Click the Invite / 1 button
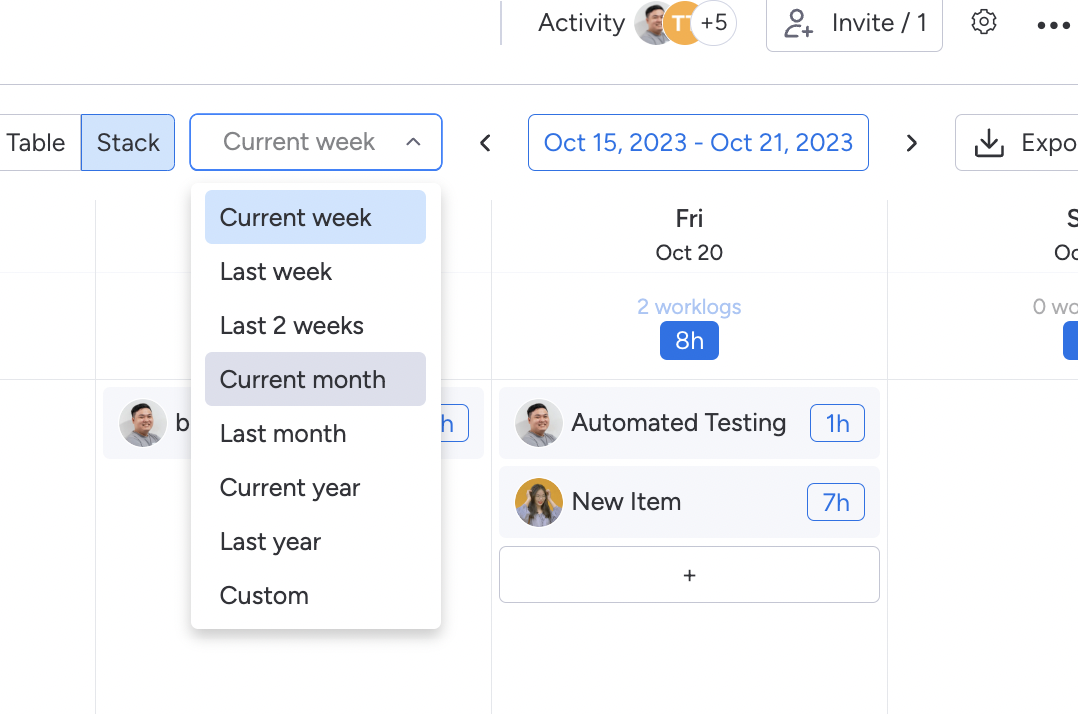This screenshot has width=1078, height=714. (x=854, y=23)
